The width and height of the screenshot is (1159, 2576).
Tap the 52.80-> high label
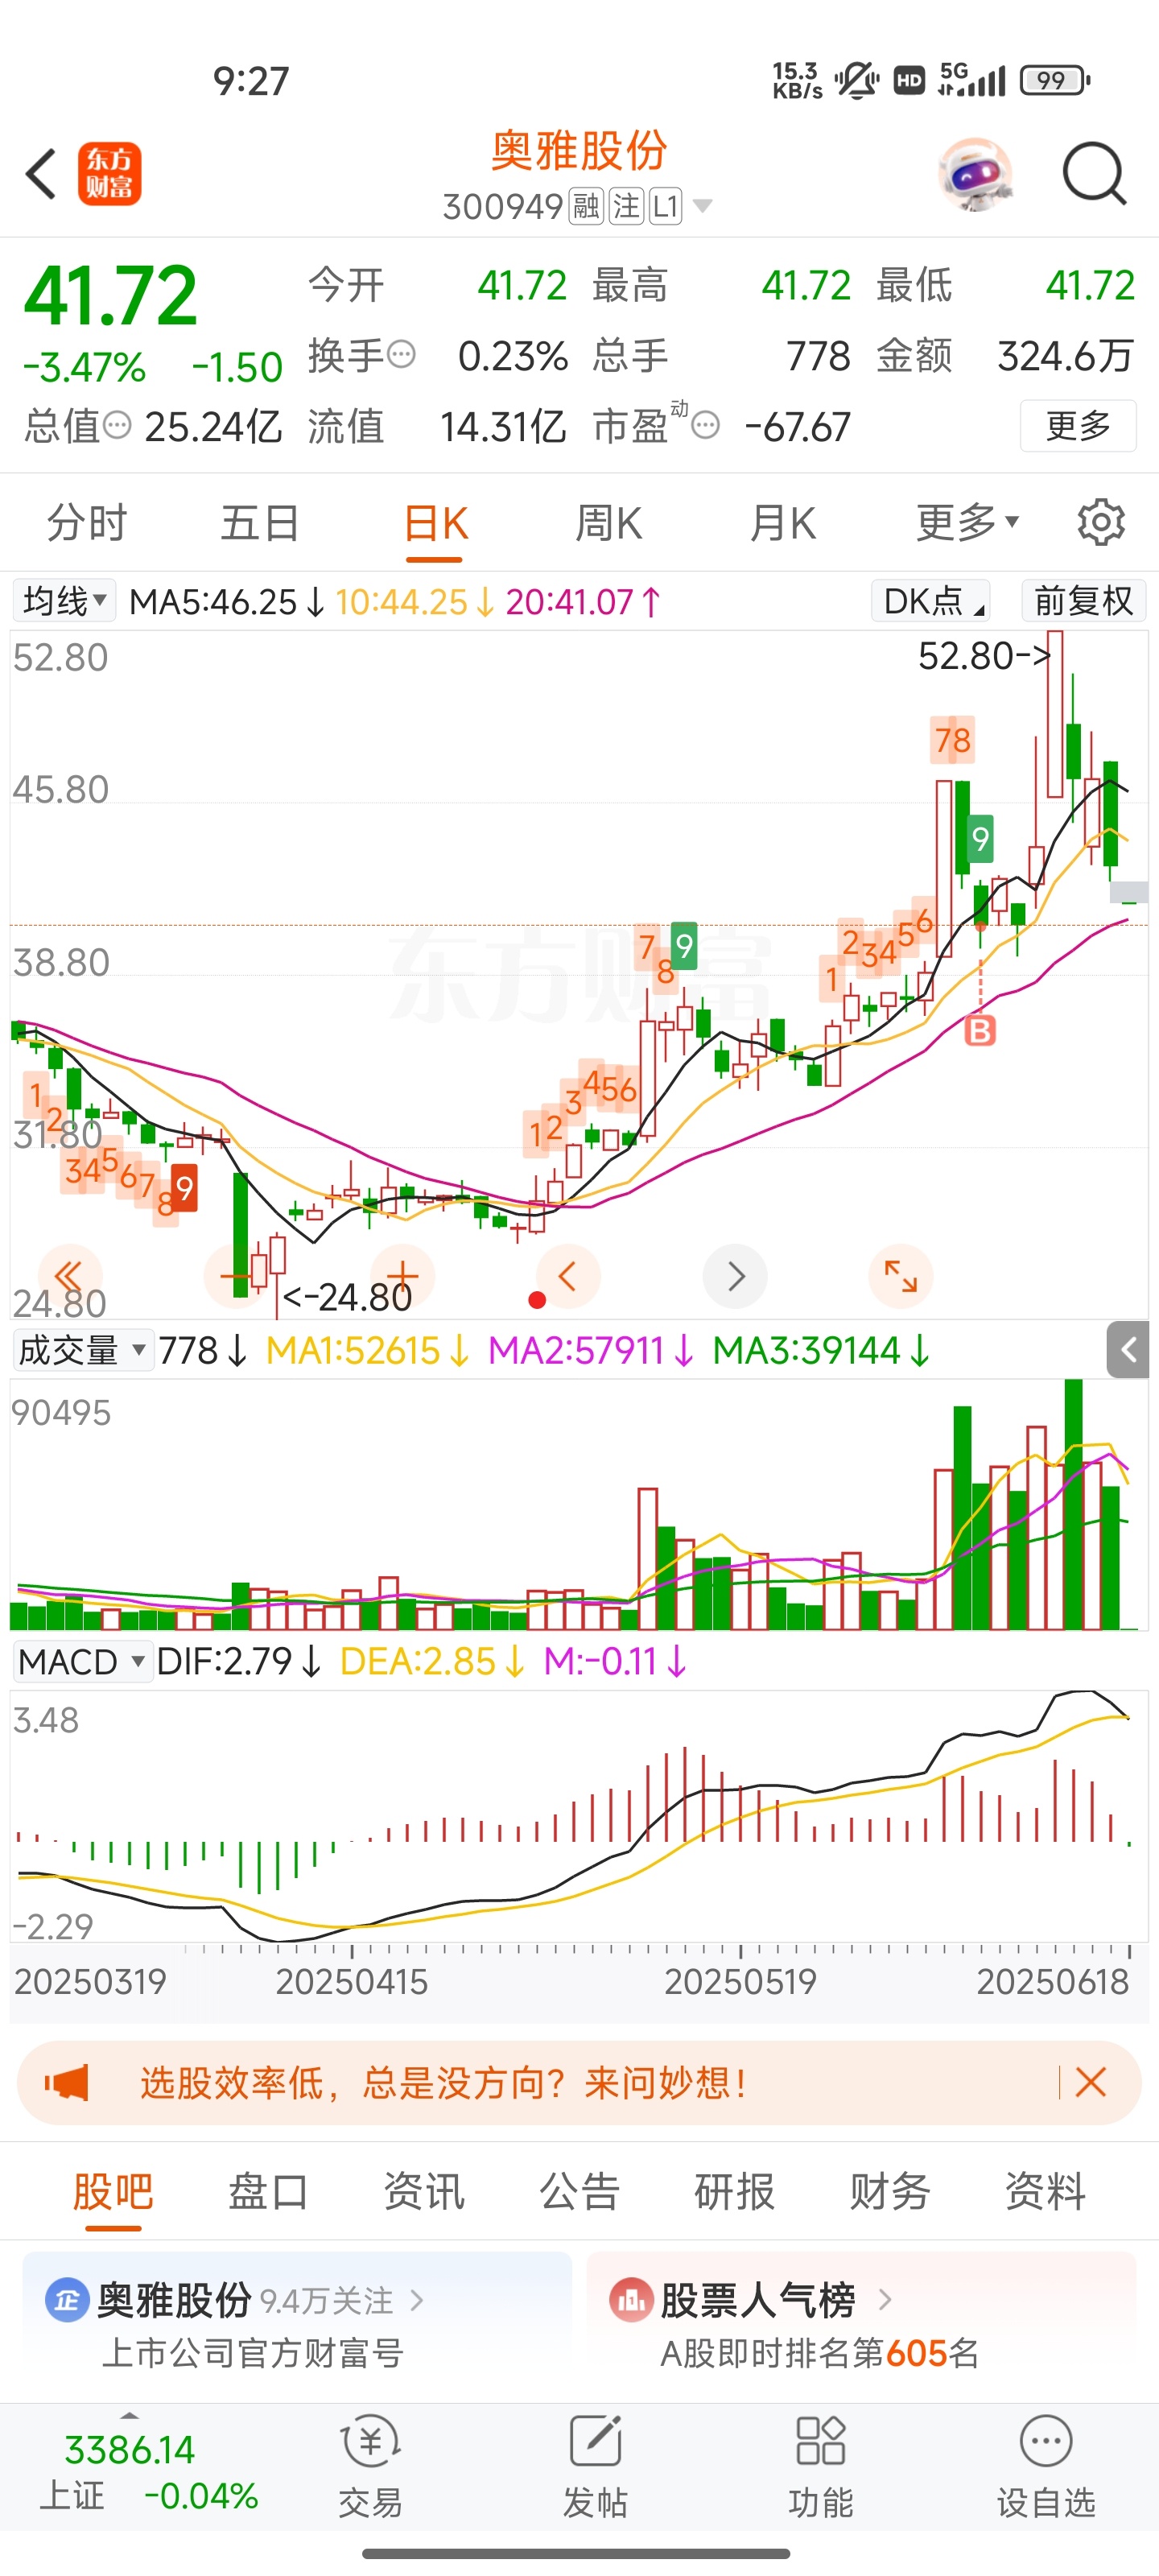coord(985,656)
